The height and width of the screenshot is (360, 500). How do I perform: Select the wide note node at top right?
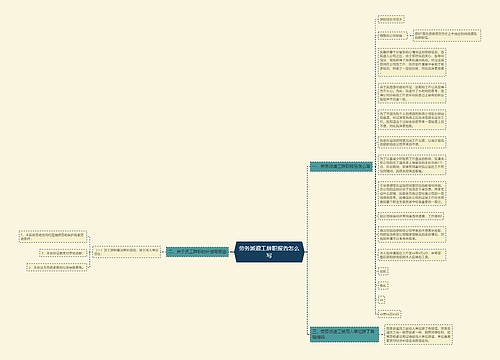pyautogui.click(x=447, y=35)
